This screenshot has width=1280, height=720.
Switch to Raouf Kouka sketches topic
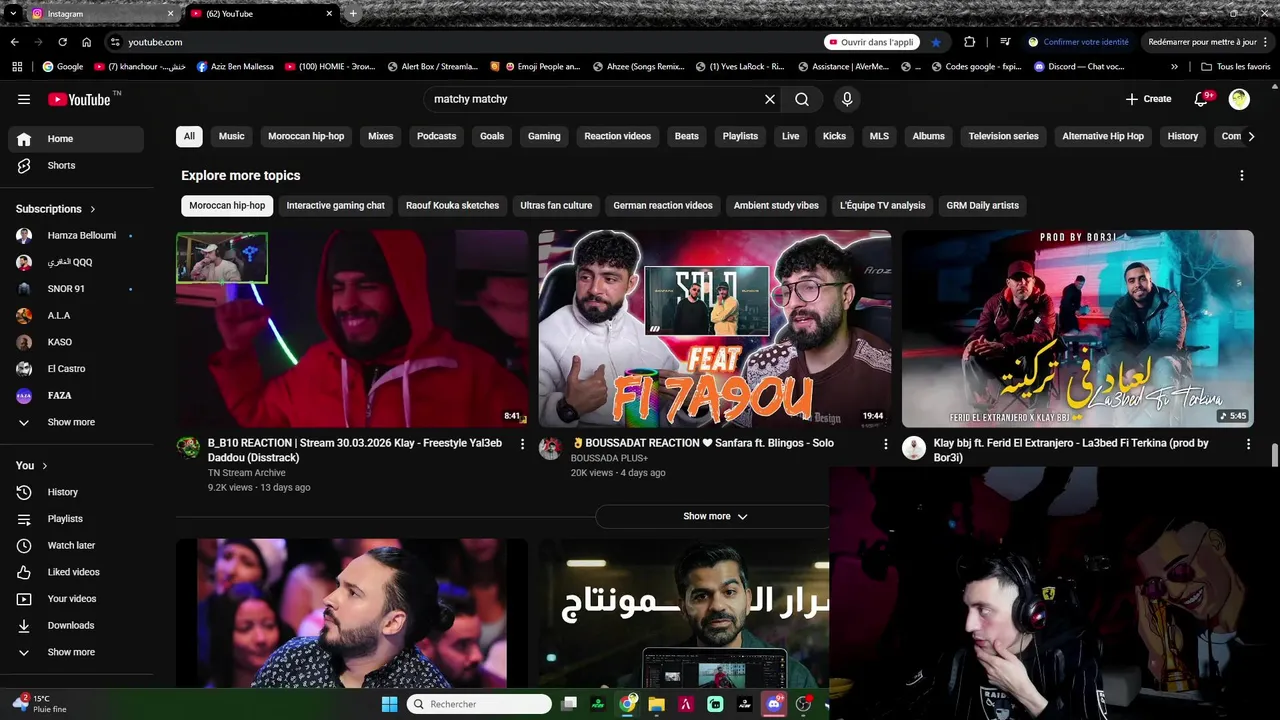pos(452,206)
